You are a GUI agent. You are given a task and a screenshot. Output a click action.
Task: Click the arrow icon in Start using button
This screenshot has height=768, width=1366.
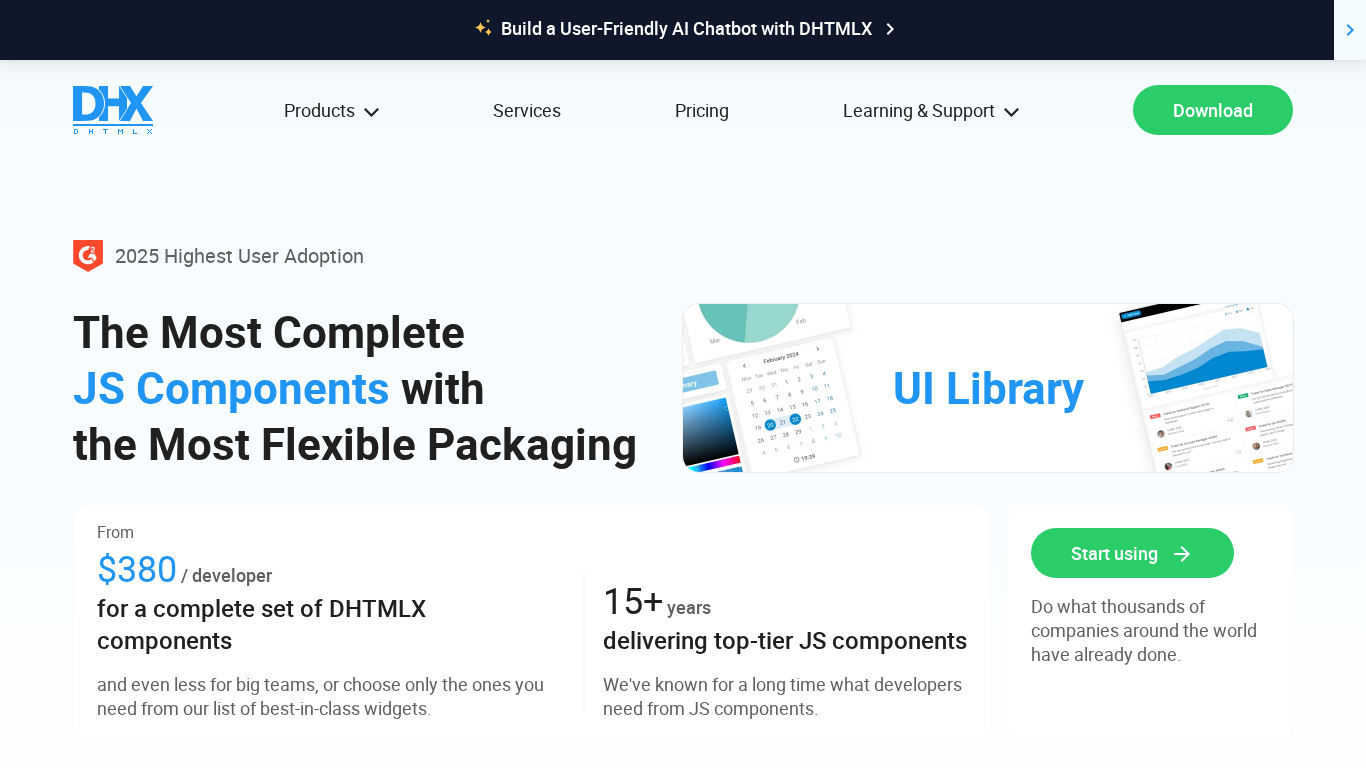point(1182,554)
